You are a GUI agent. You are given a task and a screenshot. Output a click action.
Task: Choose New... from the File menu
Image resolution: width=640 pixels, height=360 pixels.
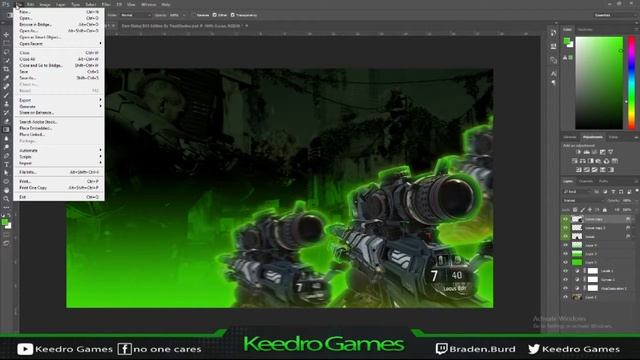59,12
